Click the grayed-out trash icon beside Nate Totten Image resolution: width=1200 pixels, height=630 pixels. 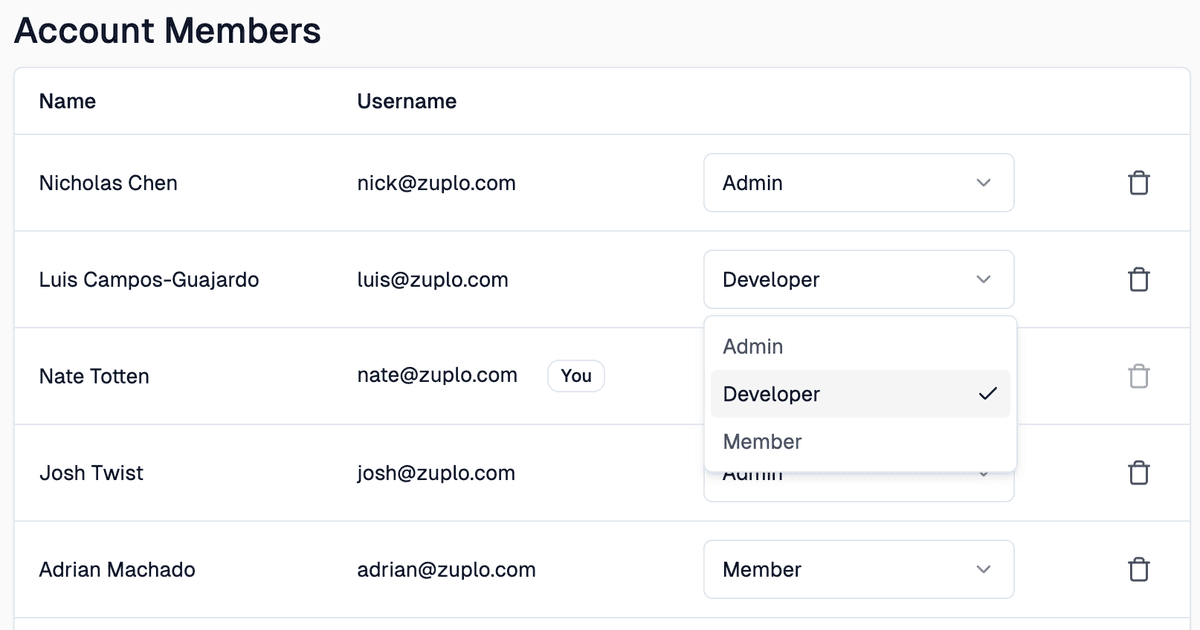1138,376
